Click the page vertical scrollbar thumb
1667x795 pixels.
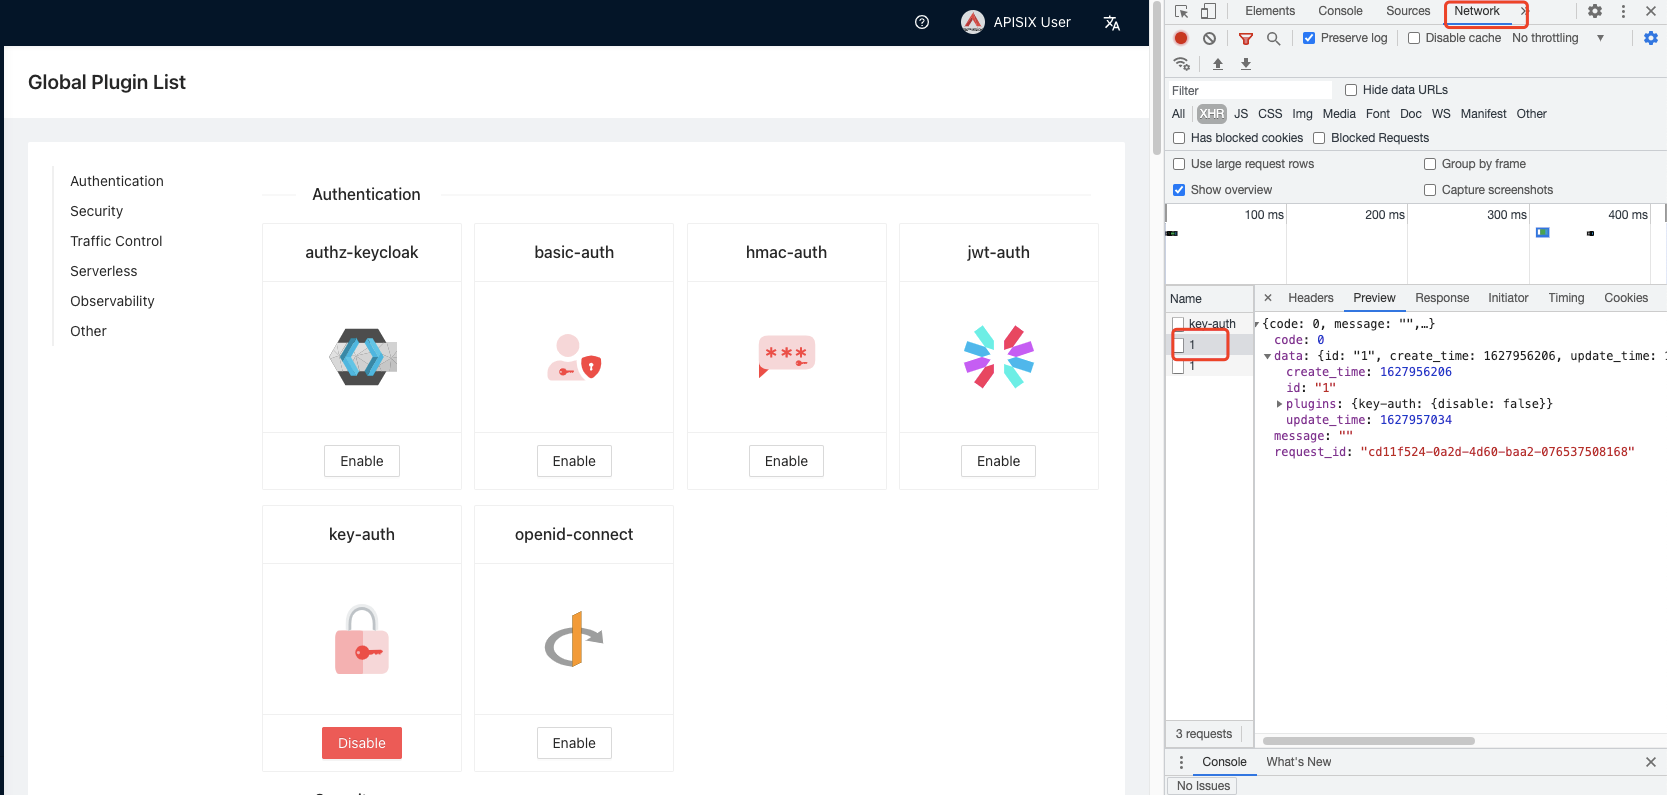tap(1157, 80)
